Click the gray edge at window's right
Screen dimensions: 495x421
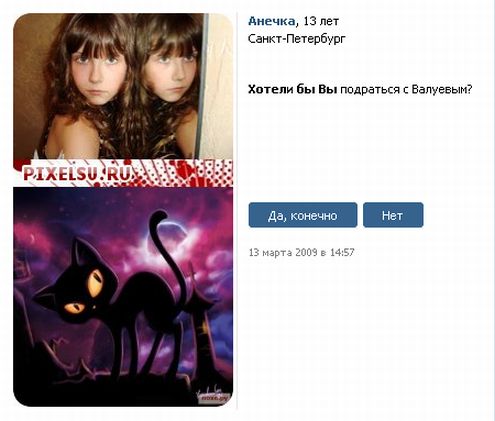493,210
